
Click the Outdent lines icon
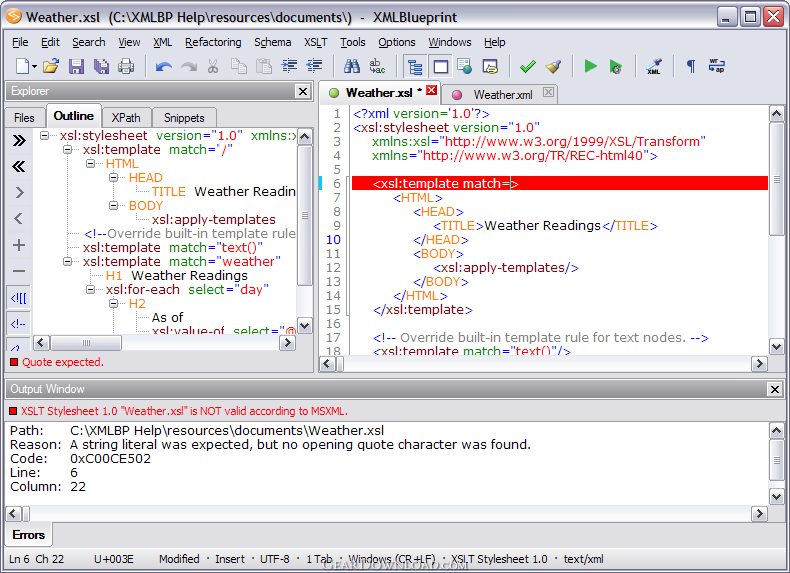314,66
